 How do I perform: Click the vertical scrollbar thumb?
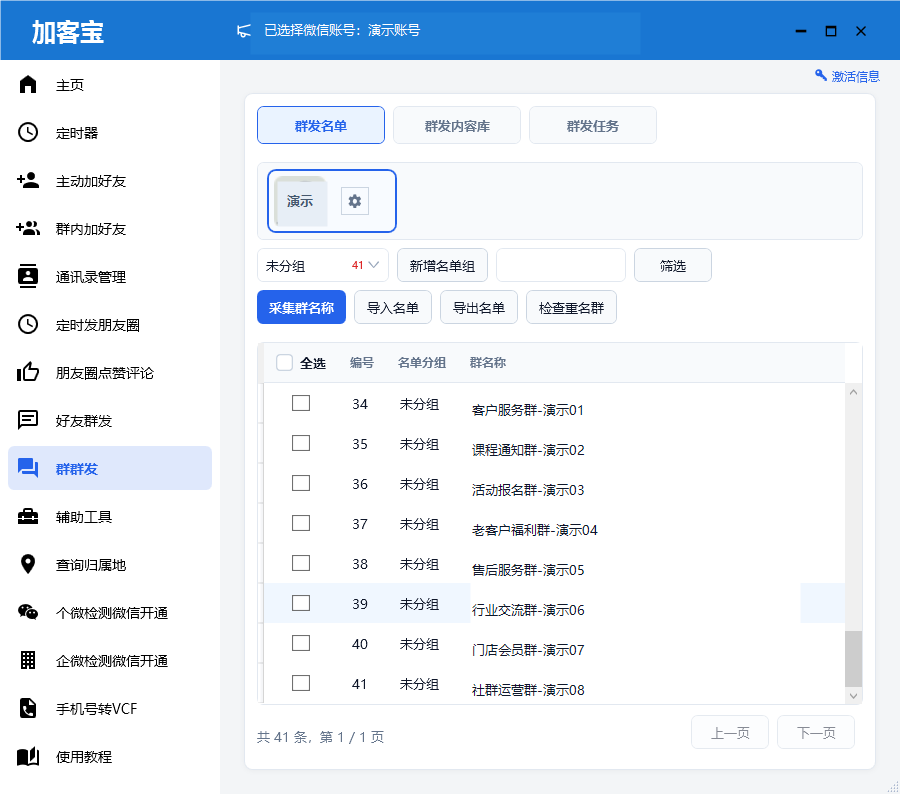pos(854,659)
